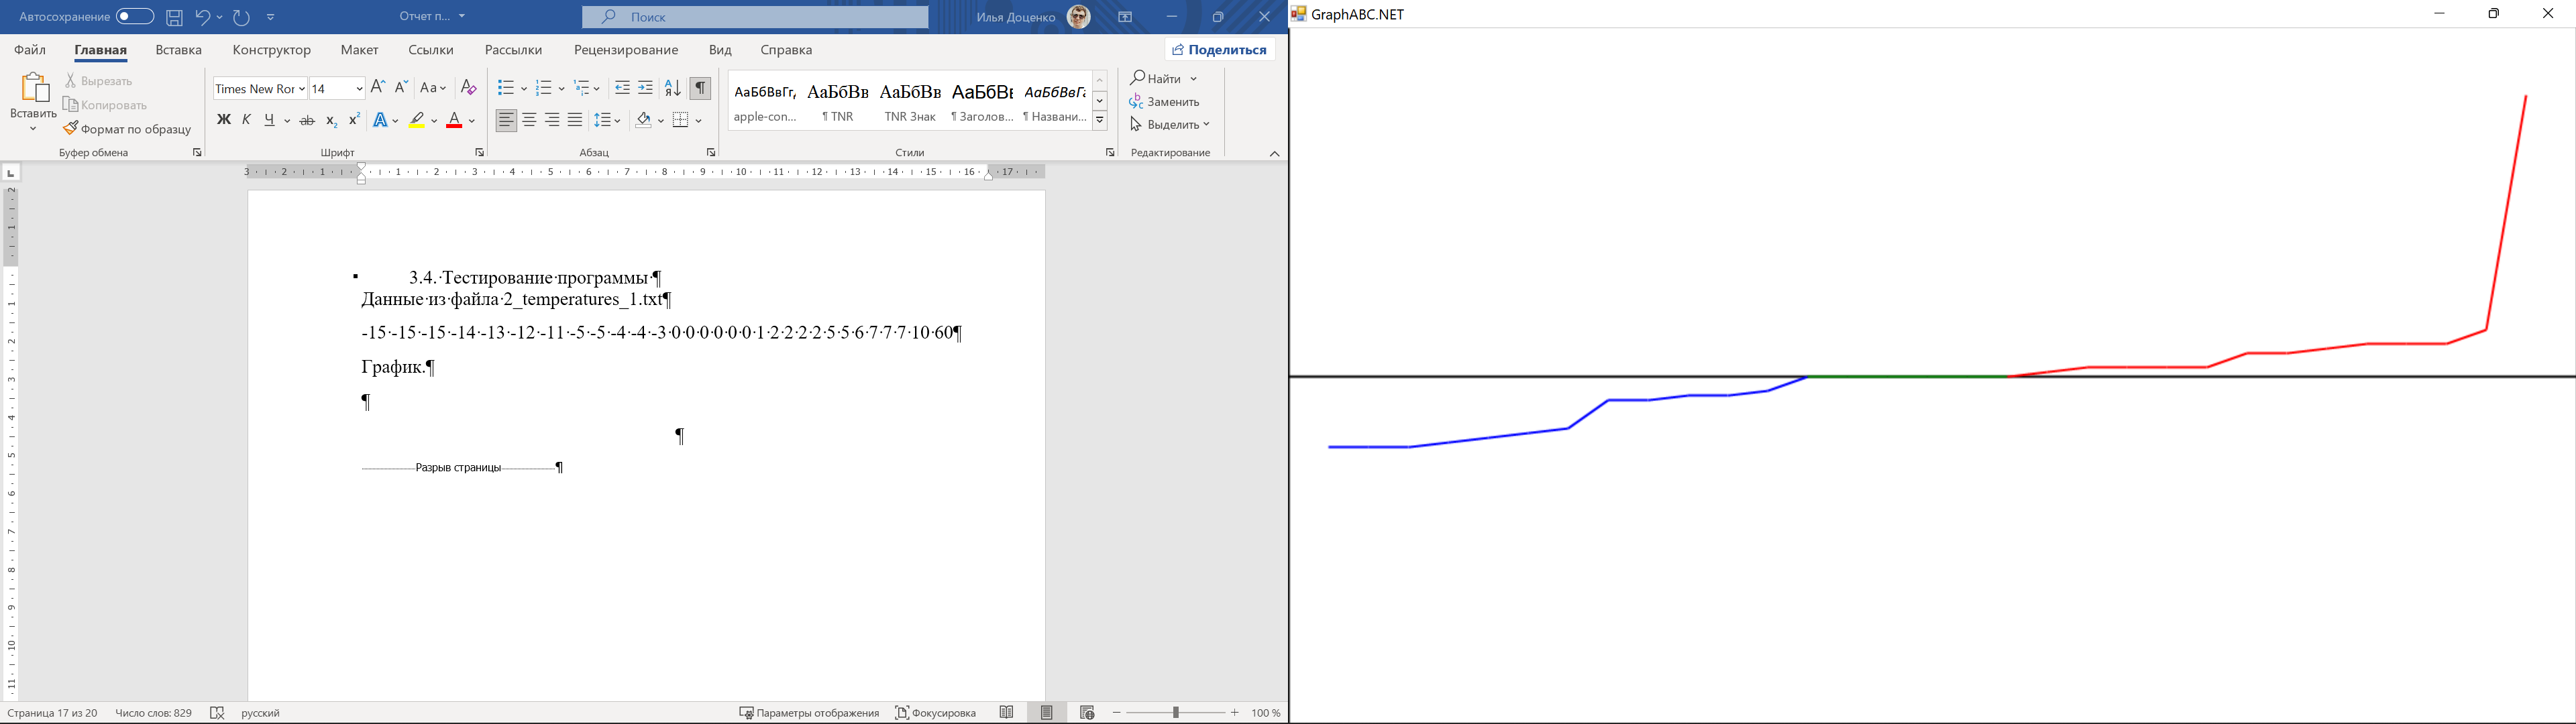Open the borders dropdown arrow
This screenshot has height=724, width=2576.
tap(698, 121)
